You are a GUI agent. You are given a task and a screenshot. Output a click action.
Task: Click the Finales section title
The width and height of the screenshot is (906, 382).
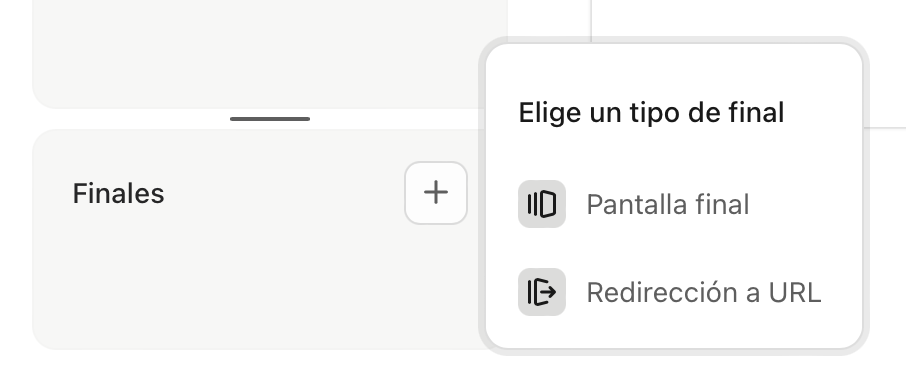coord(118,193)
